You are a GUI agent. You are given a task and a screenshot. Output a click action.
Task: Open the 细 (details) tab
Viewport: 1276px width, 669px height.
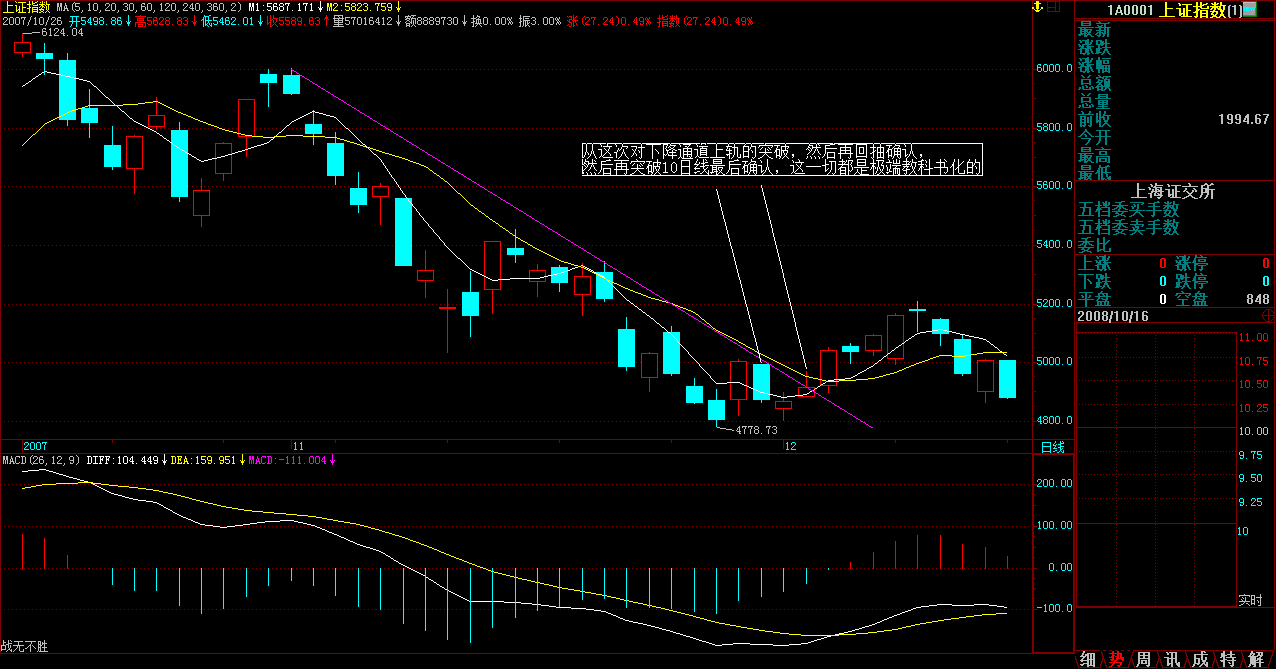click(1087, 659)
